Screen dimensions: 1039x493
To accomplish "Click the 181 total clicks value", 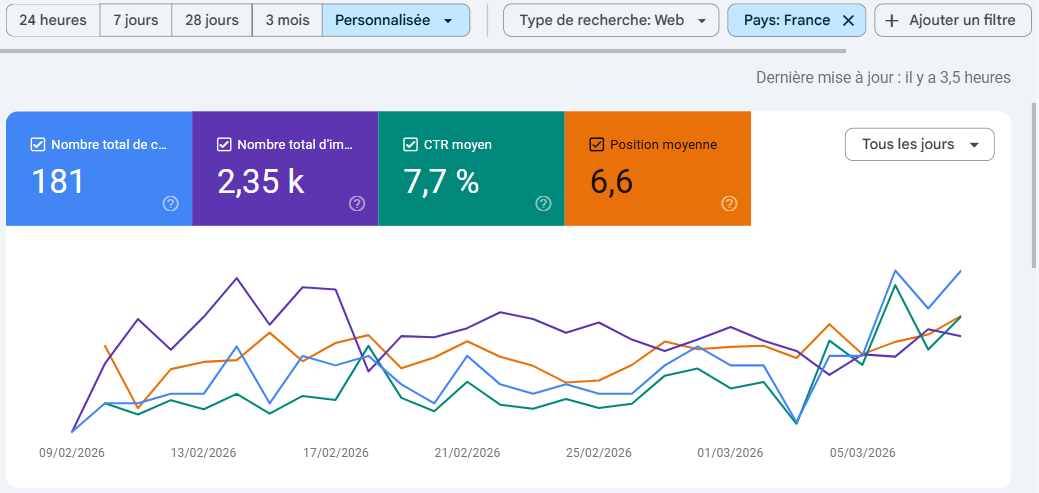I will click(x=58, y=182).
